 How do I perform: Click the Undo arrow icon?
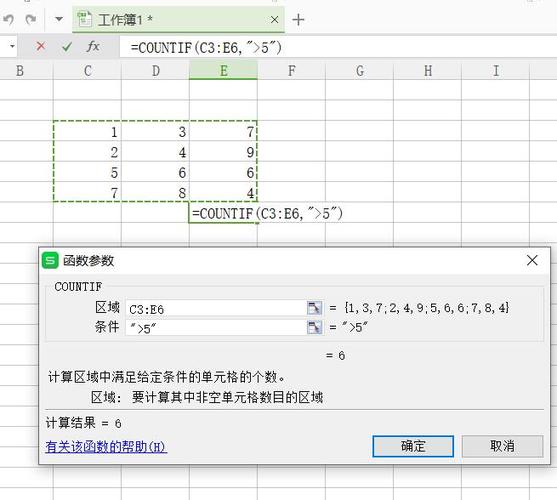coord(9,19)
